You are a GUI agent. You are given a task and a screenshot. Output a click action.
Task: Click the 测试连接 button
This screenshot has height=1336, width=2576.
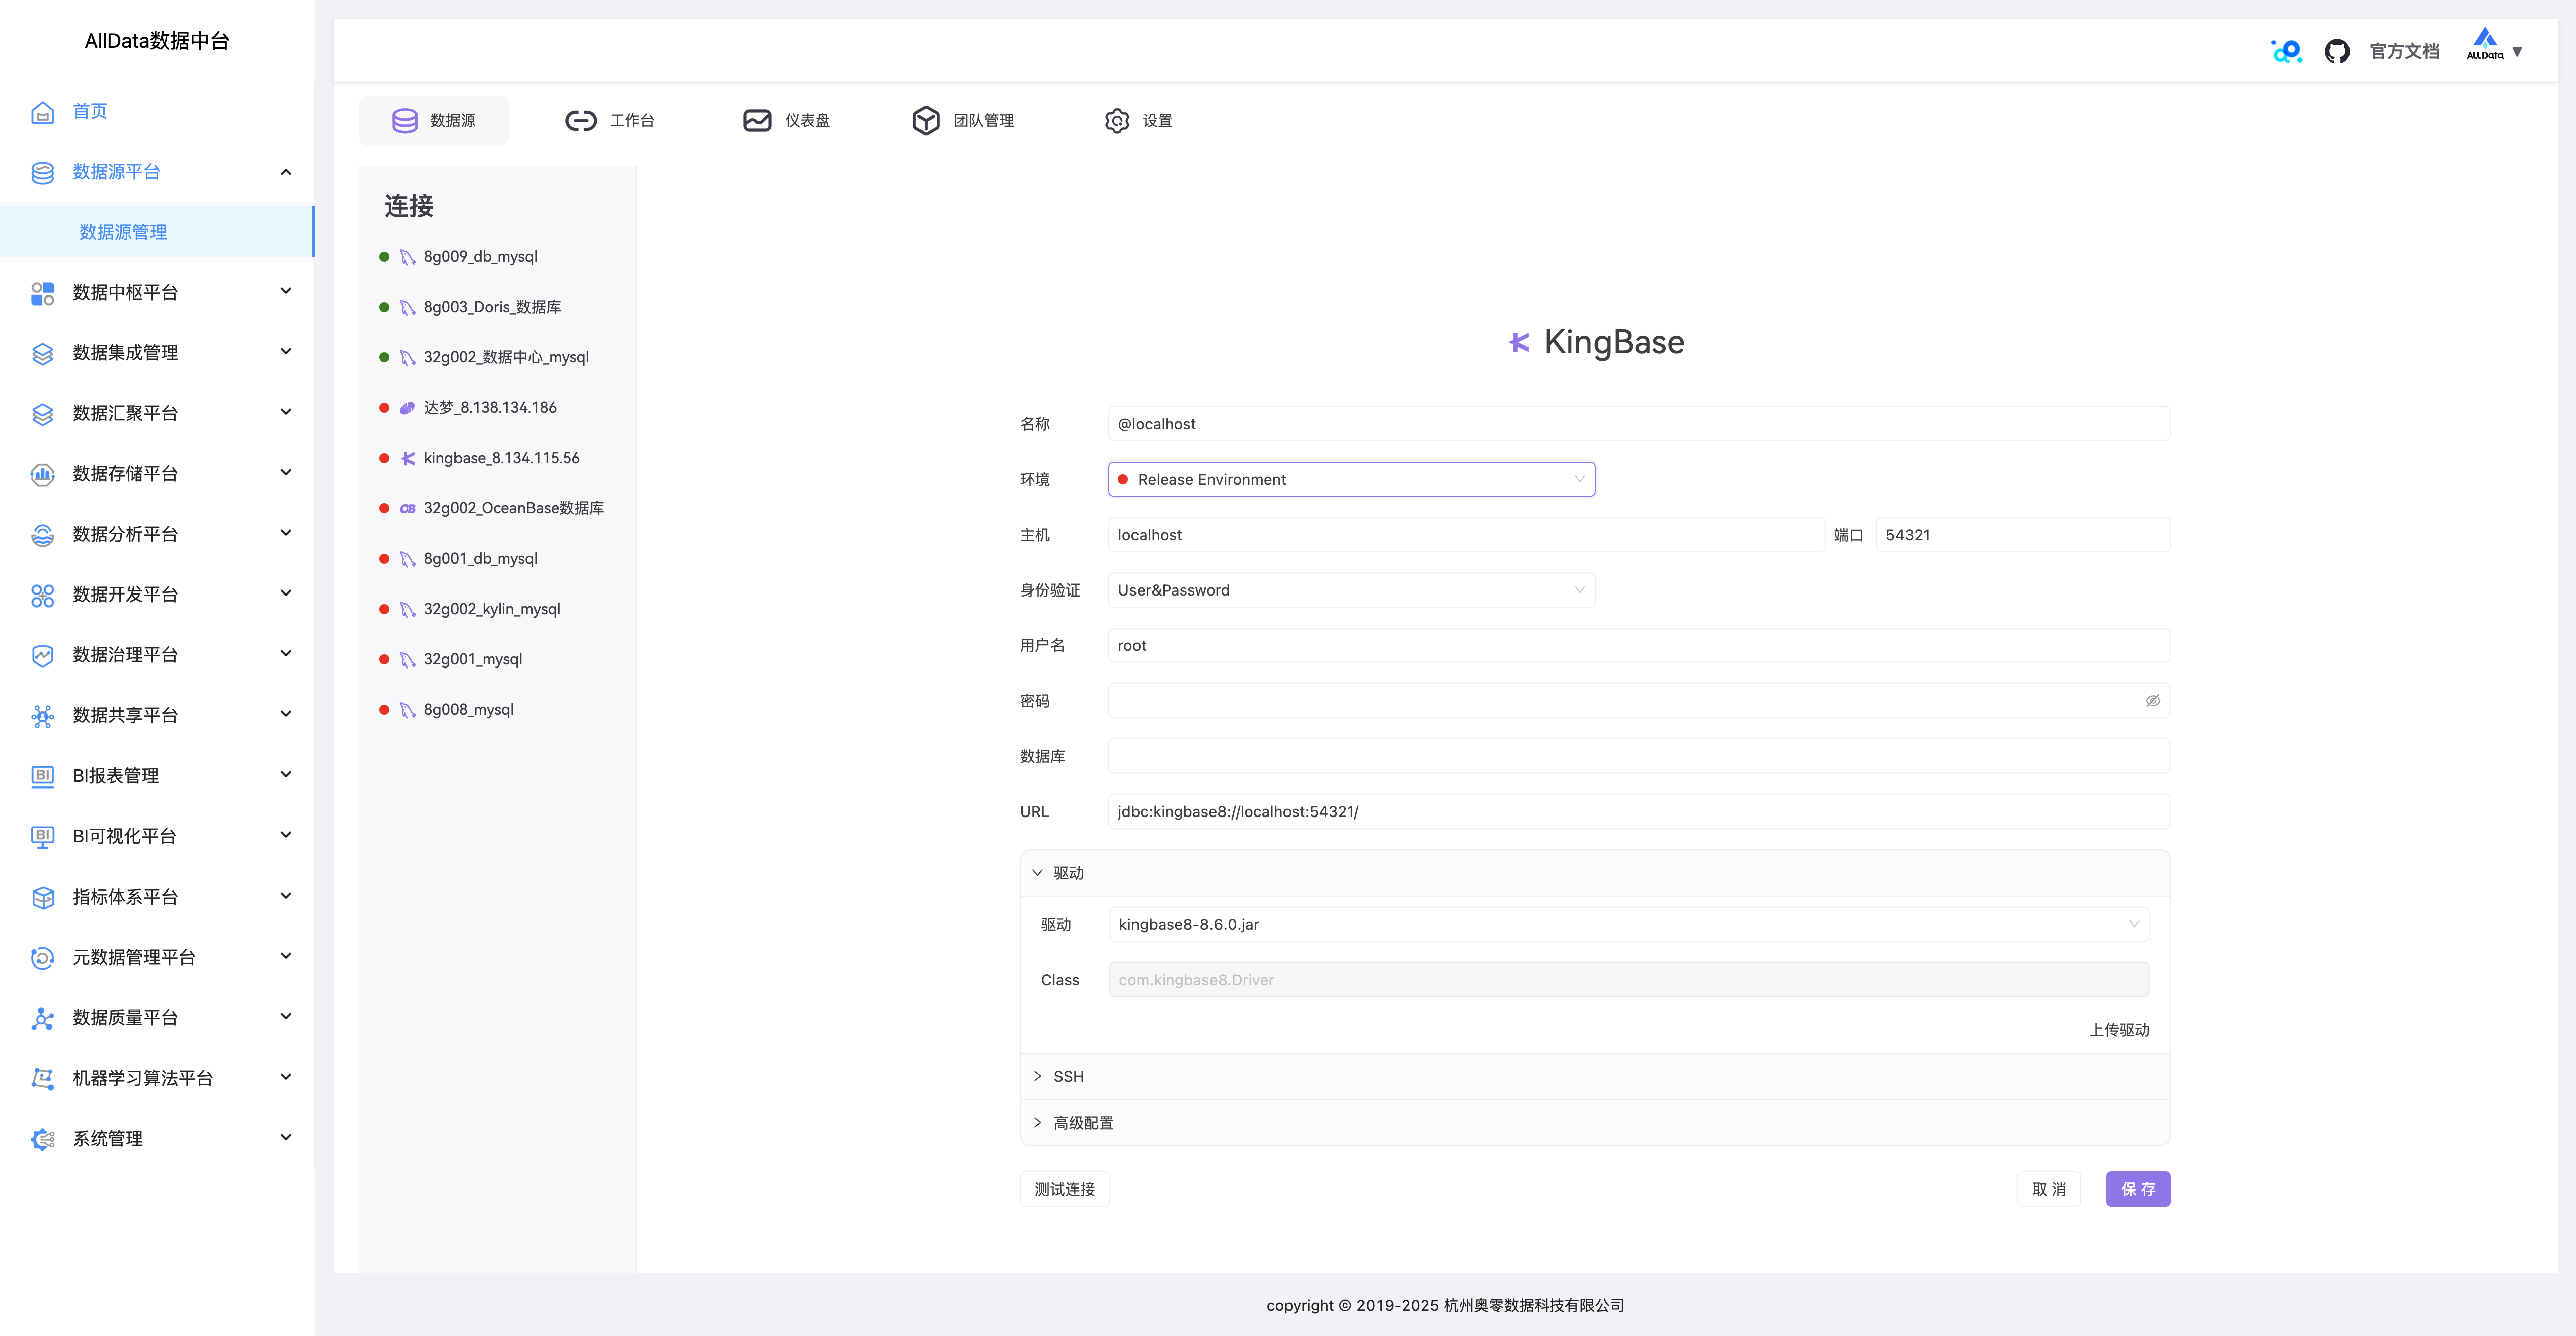click(1064, 1189)
